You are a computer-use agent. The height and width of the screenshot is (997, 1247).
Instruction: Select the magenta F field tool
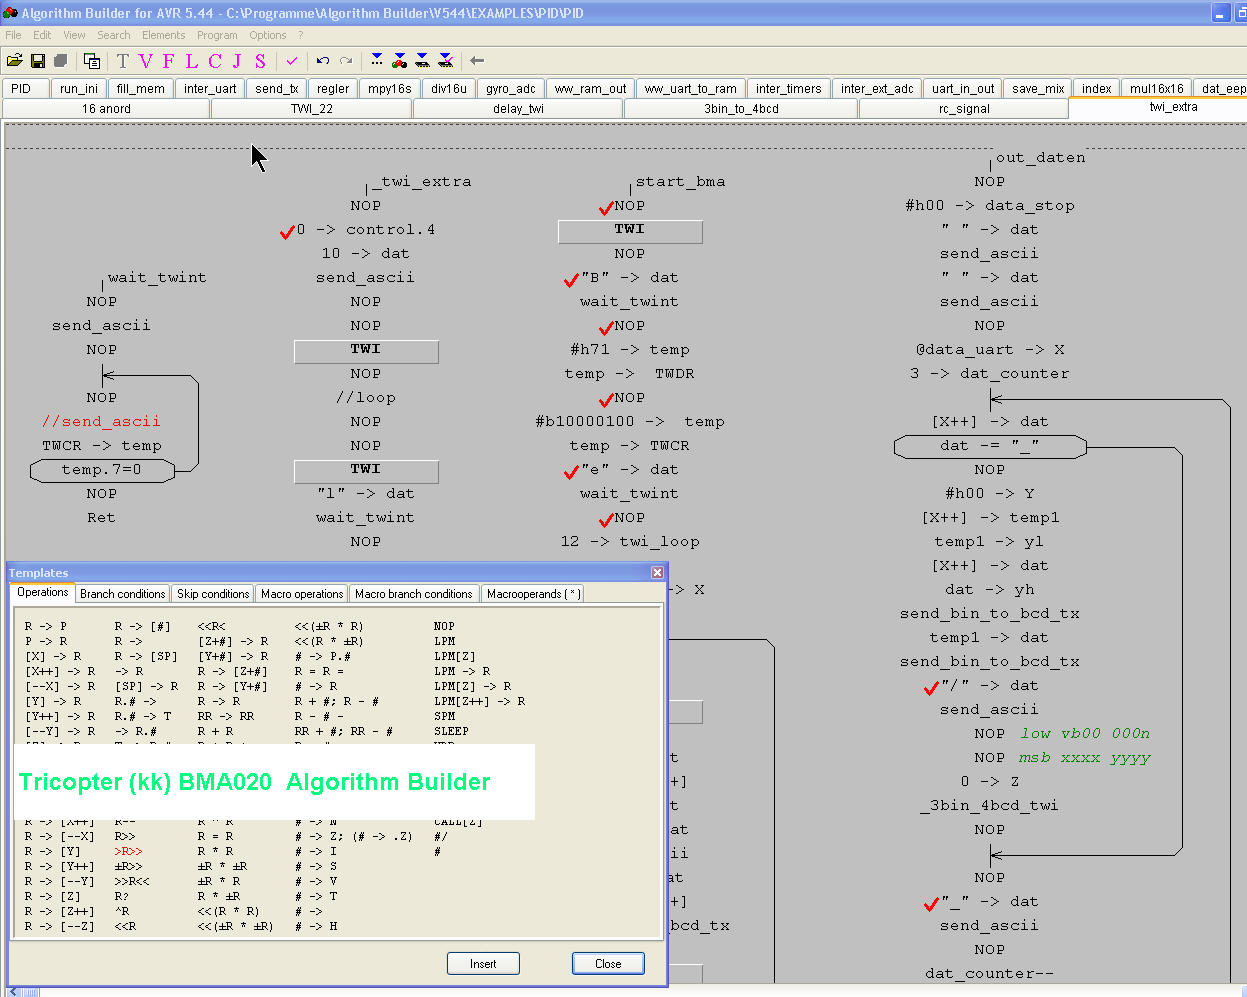(168, 61)
